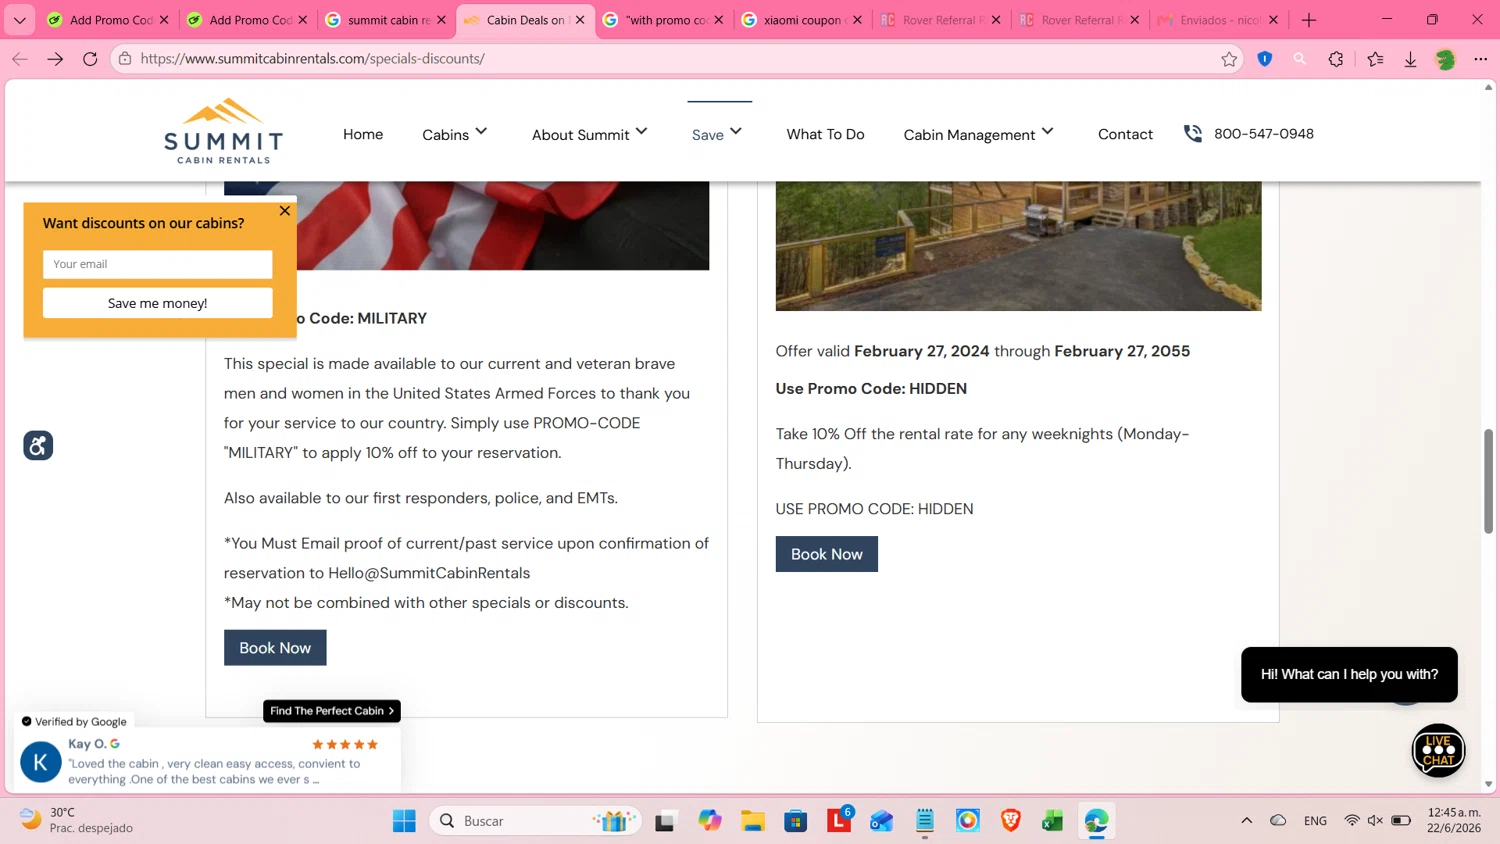Open the blue shield tracking protection icon

(x=1265, y=59)
